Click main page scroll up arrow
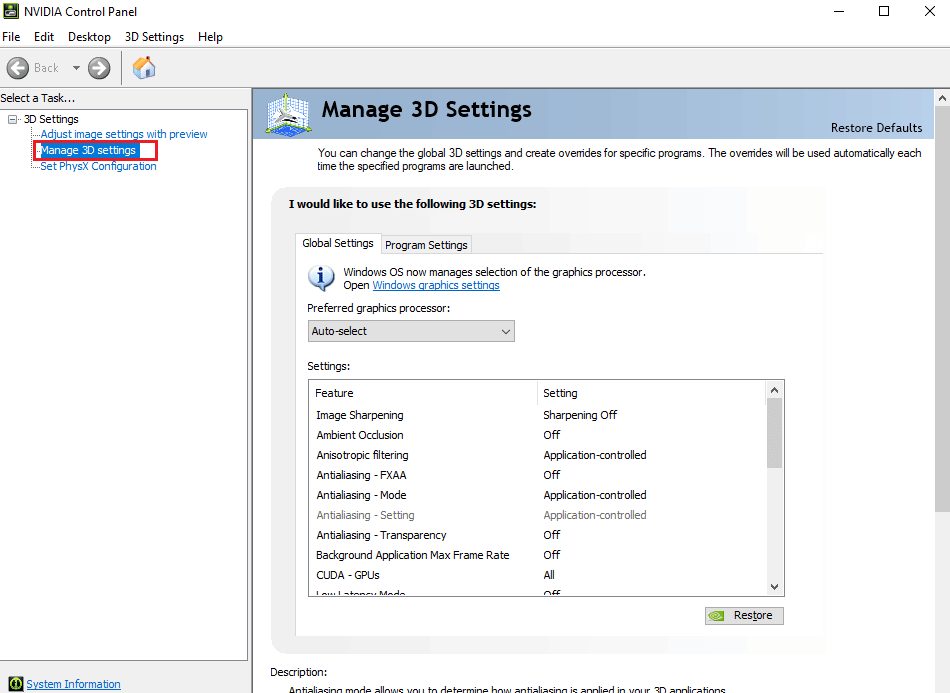This screenshot has width=950, height=693. point(942,98)
